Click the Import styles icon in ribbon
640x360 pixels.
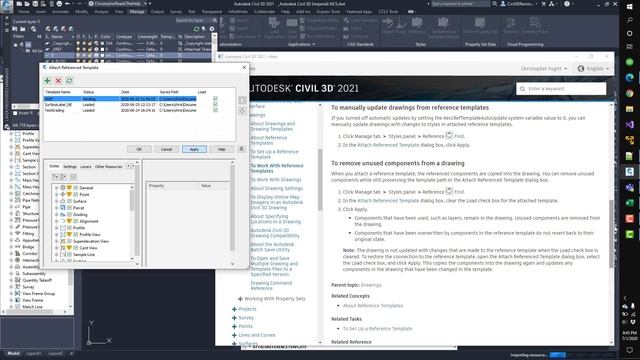(x=387, y=24)
